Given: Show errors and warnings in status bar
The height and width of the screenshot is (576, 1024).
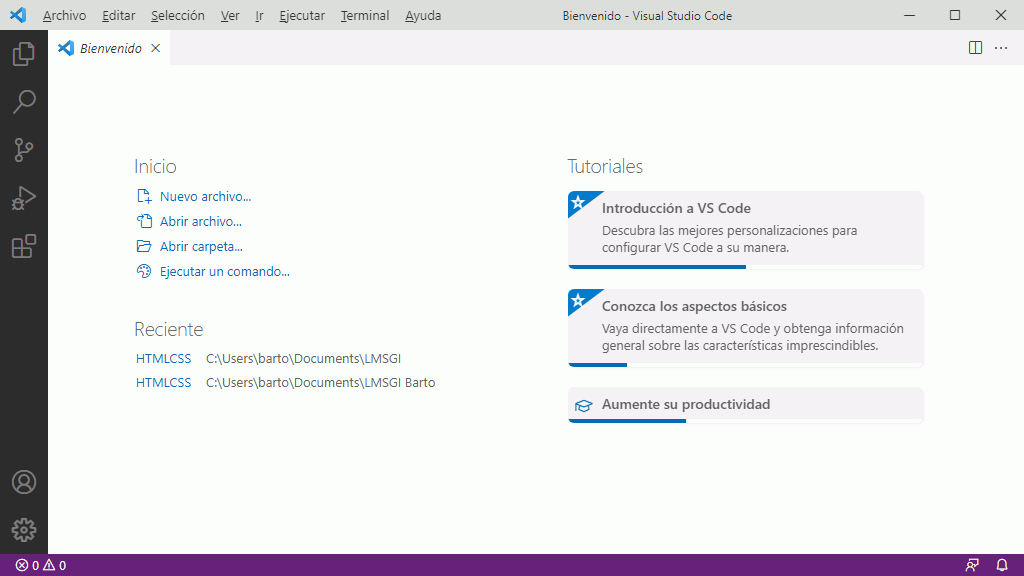Looking at the screenshot, I should click(40, 566).
